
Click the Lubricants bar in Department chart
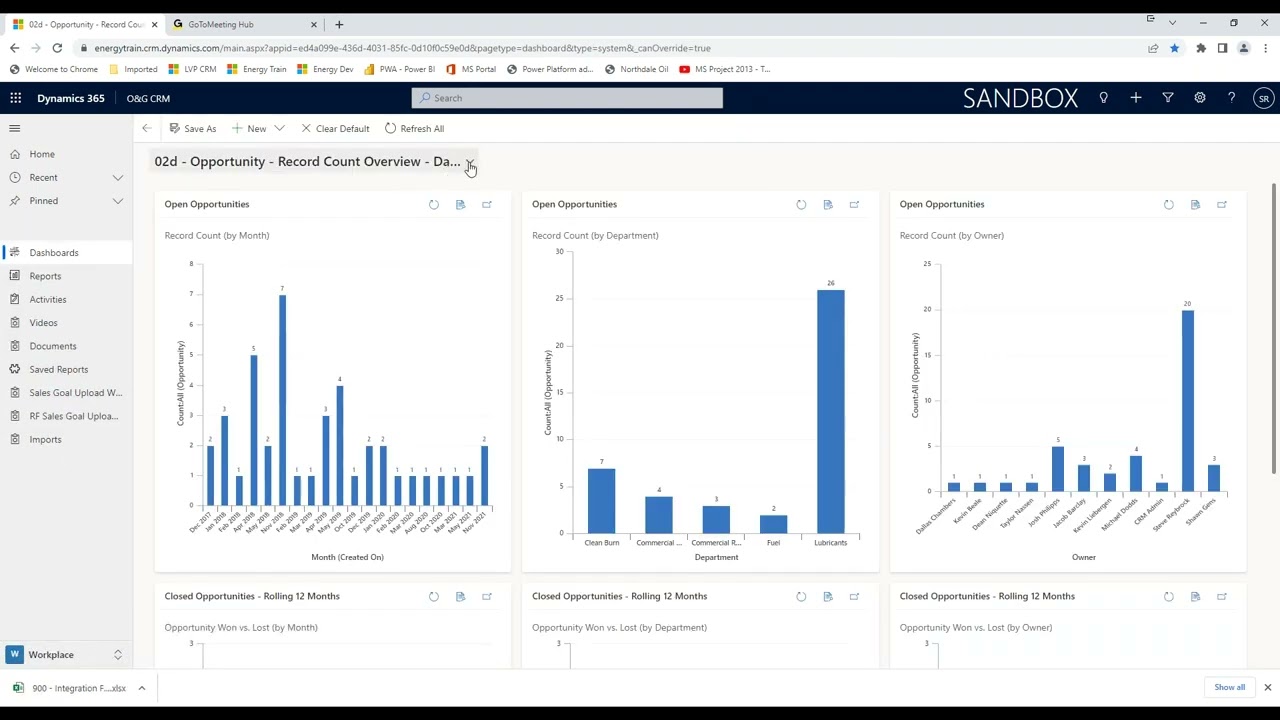point(831,411)
